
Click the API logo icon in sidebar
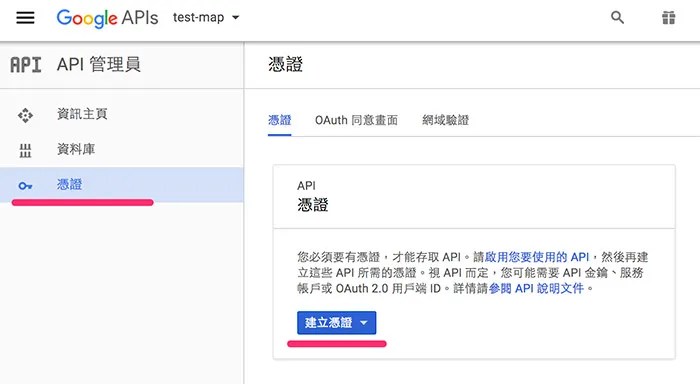26,65
